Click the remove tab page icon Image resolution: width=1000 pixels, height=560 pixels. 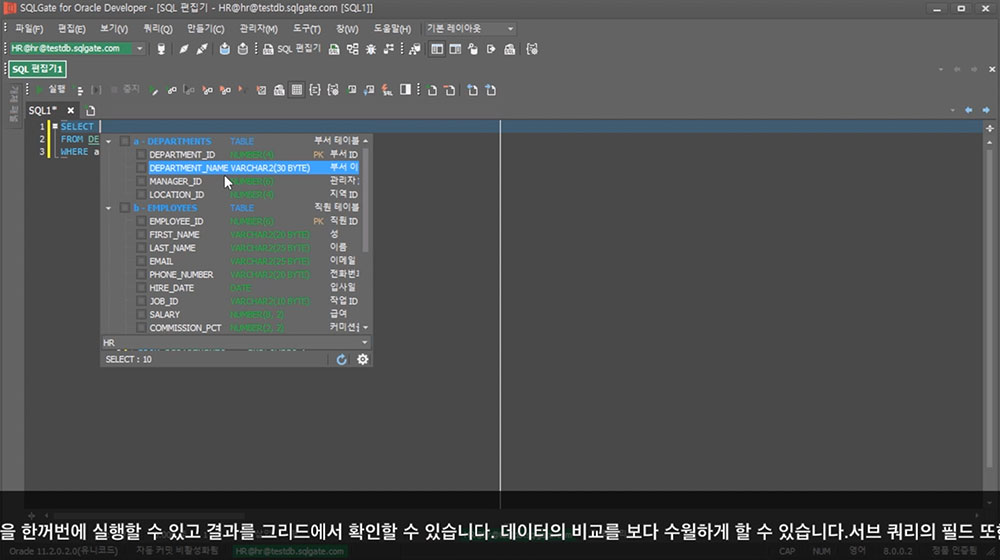click(x=450, y=91)
